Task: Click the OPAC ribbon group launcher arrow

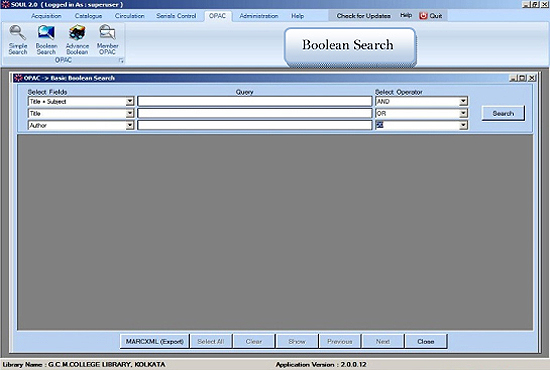Action: click(x=121, y=61)
